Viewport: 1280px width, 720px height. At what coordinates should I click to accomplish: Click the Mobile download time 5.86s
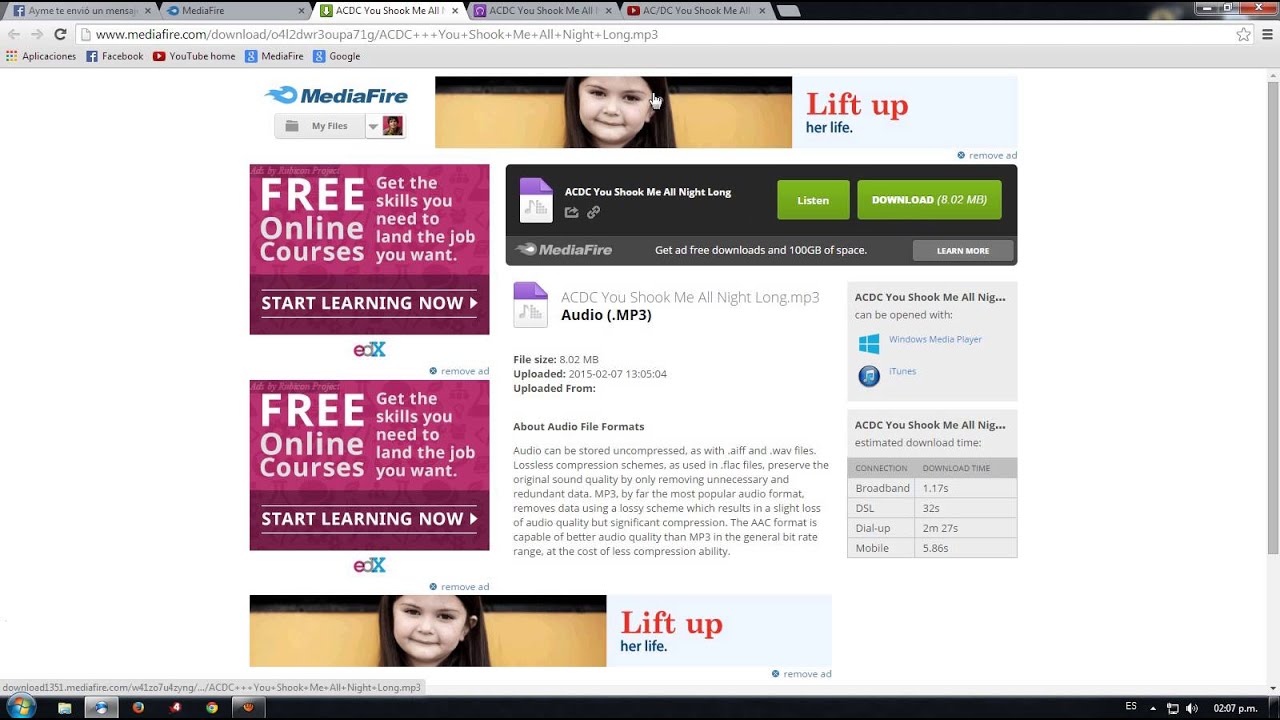pyautogui.click(x=935, y=548)
